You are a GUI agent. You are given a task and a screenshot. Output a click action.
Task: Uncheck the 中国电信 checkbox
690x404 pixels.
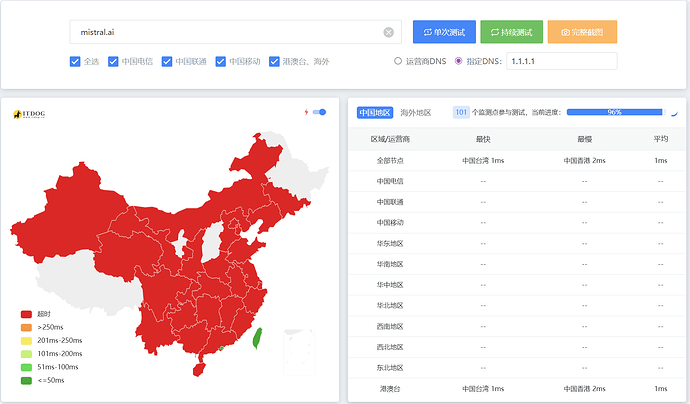coord(113,61)
